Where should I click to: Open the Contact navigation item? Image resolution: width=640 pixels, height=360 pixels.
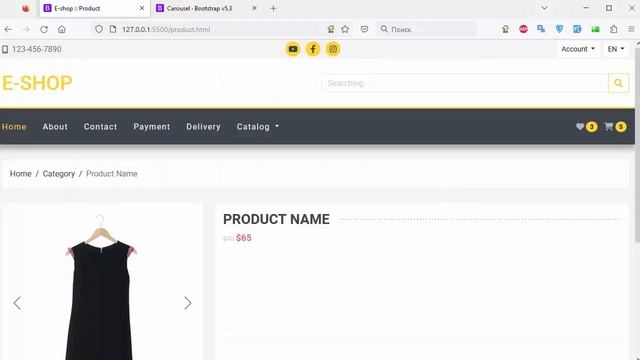point(100,127)
